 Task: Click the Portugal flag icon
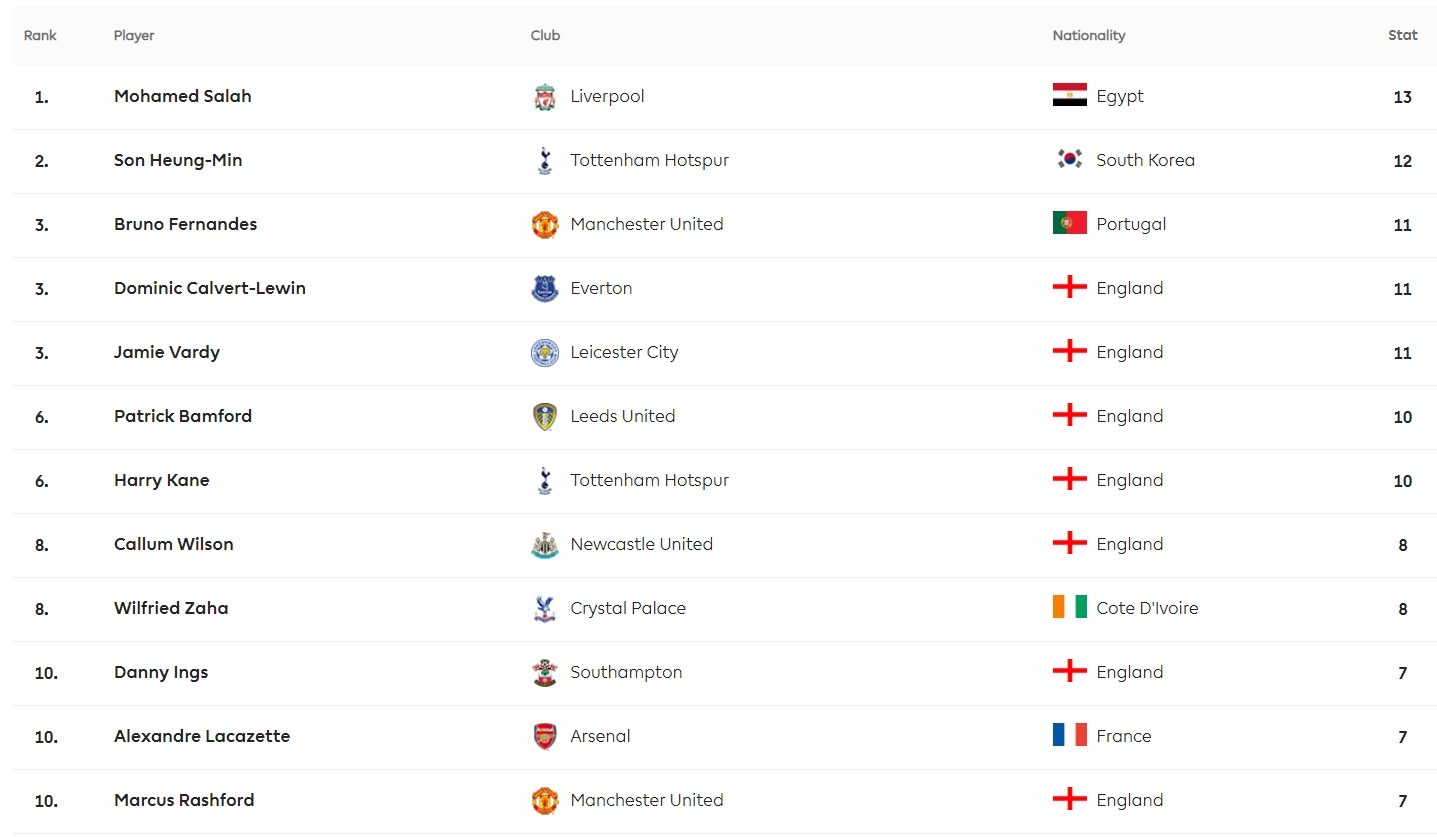1069,224
